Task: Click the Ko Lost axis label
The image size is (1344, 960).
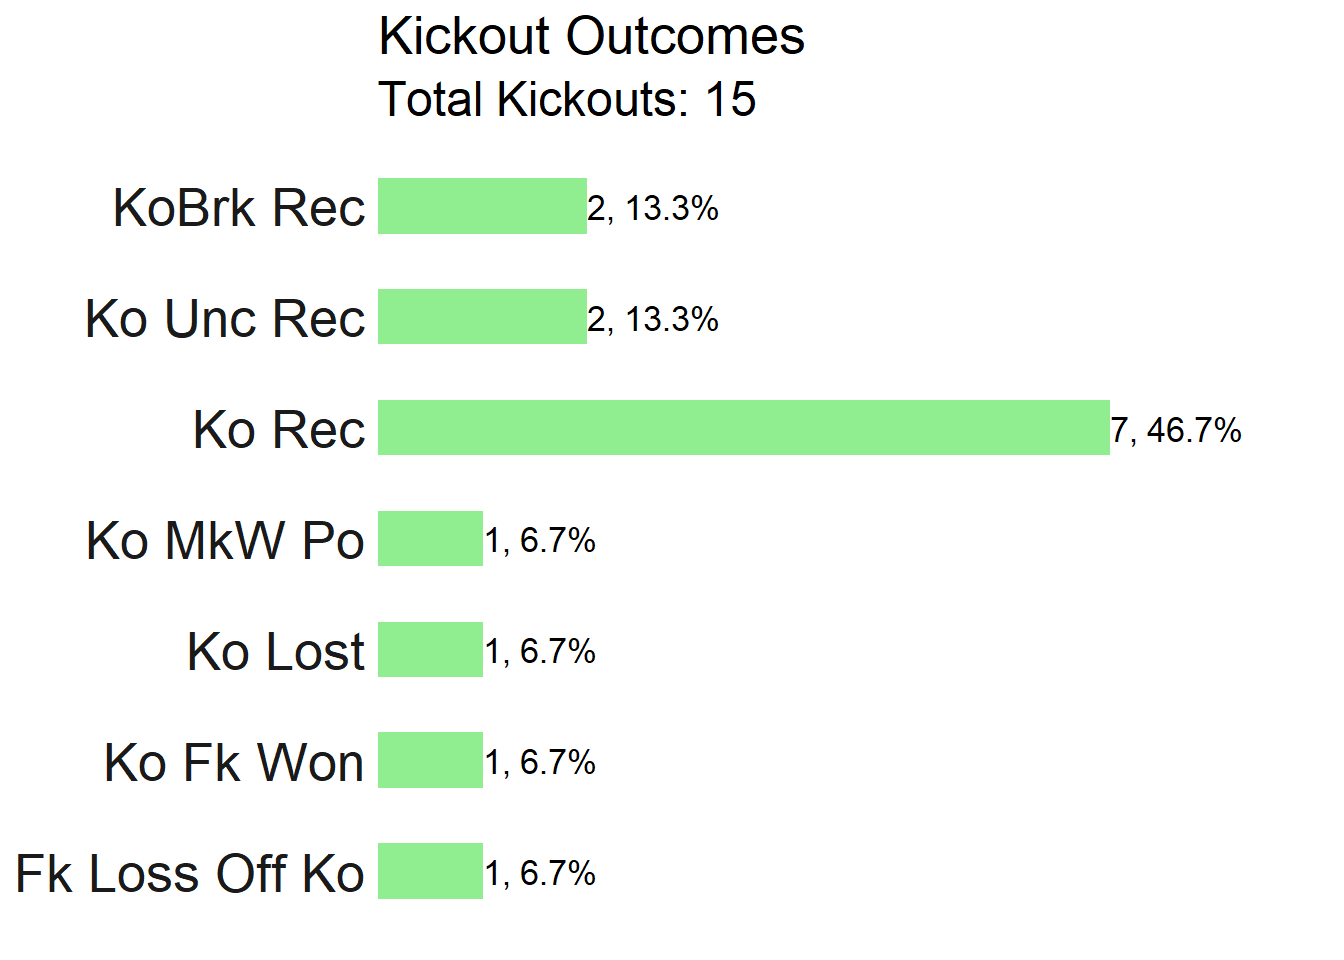Action: point(275,652)
